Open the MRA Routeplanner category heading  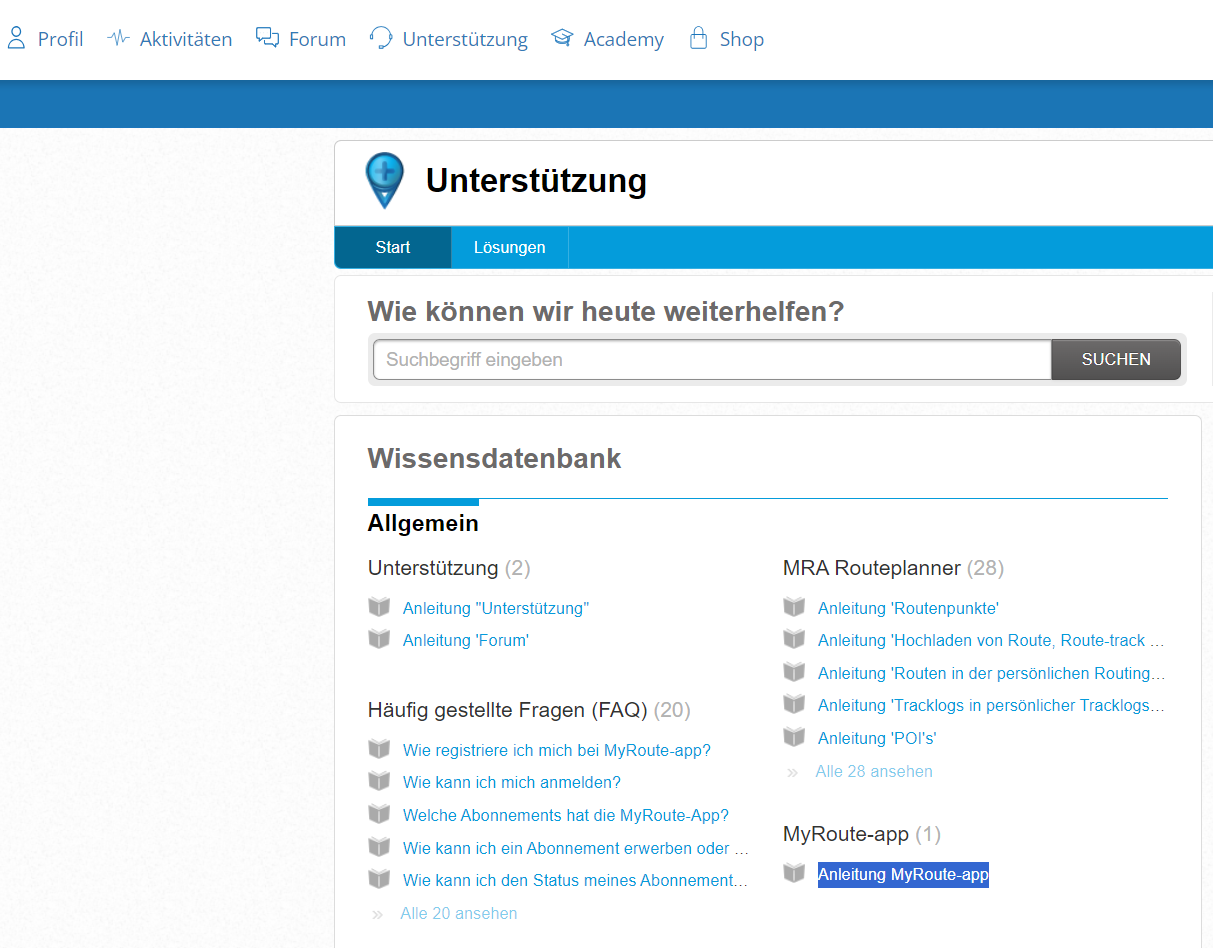[x=871, y=568]
